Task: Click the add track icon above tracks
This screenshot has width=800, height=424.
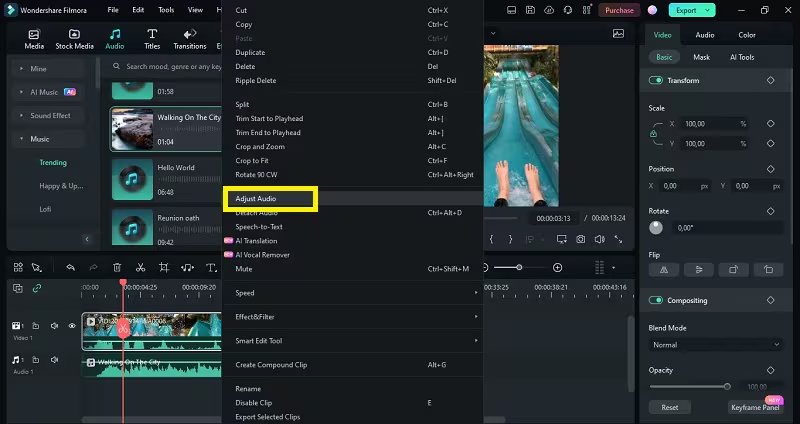Action: (x=18, y=288)
